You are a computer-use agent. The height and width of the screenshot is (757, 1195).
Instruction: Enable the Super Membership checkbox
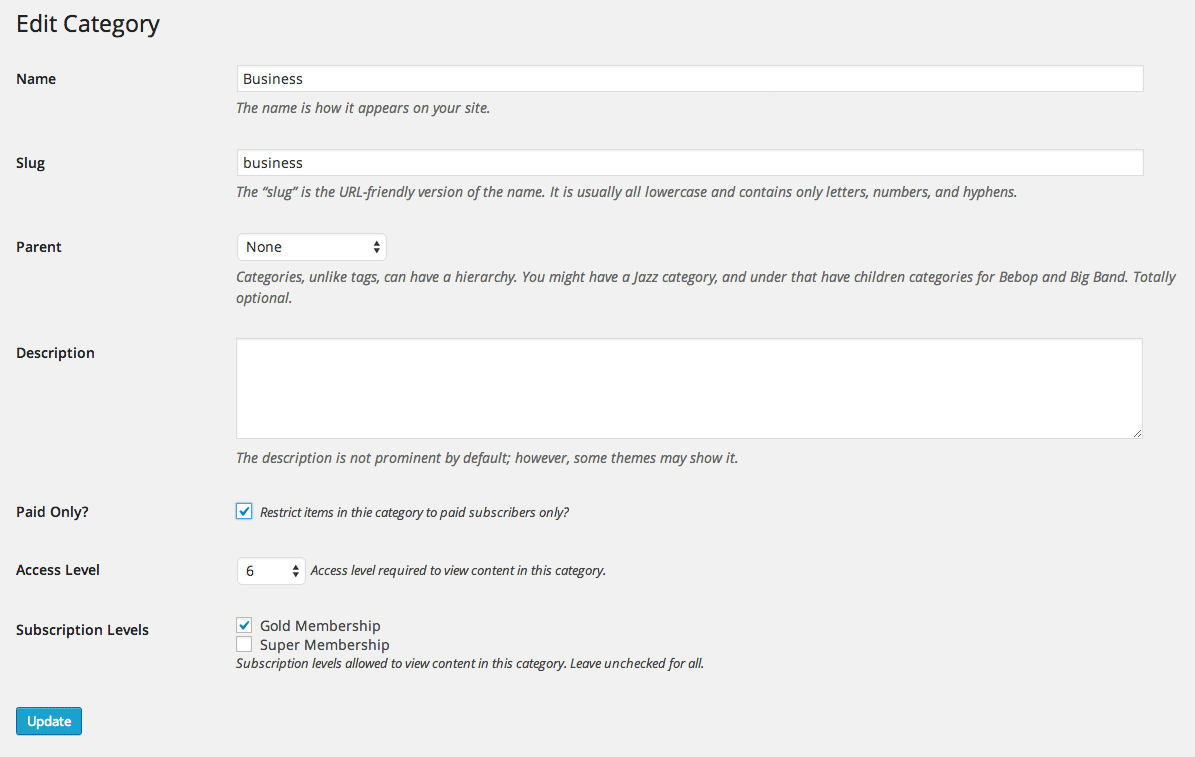tap(244, 645)
